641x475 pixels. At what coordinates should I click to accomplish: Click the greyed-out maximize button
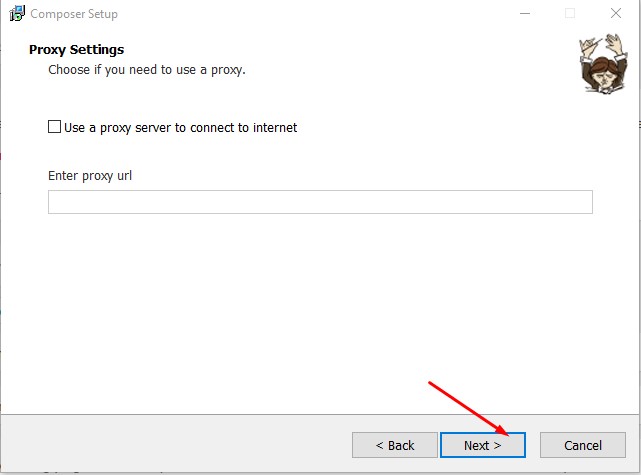(570, 14)
